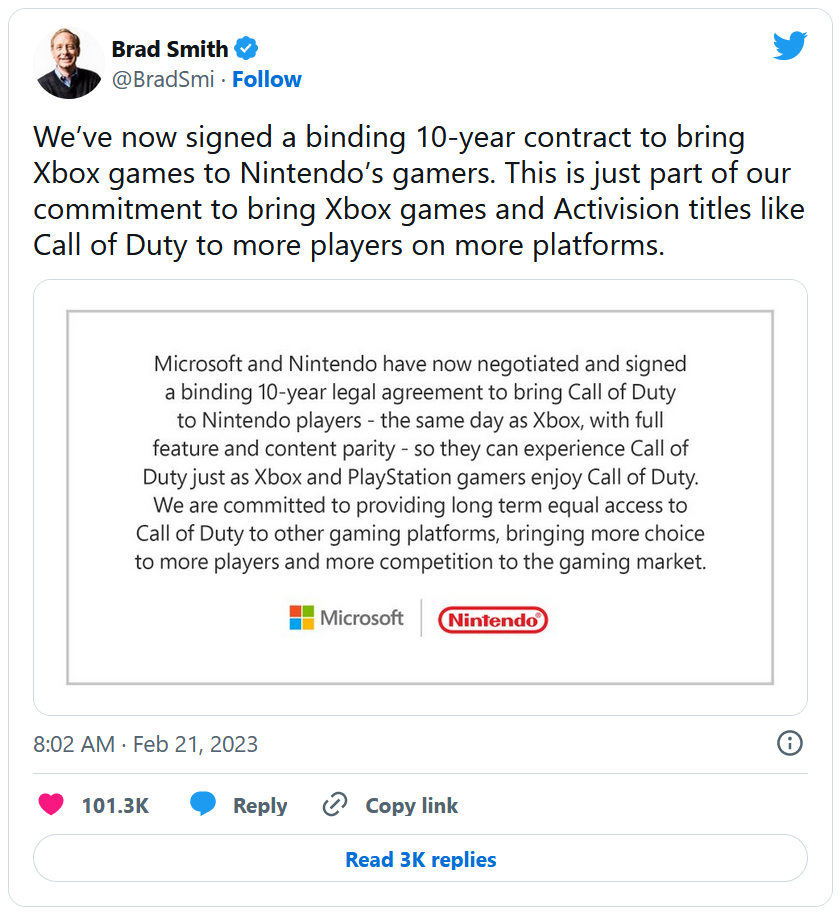Open Brad Smith's profile photo
This screenshot has width=840, height=917.
pos(69,63)
